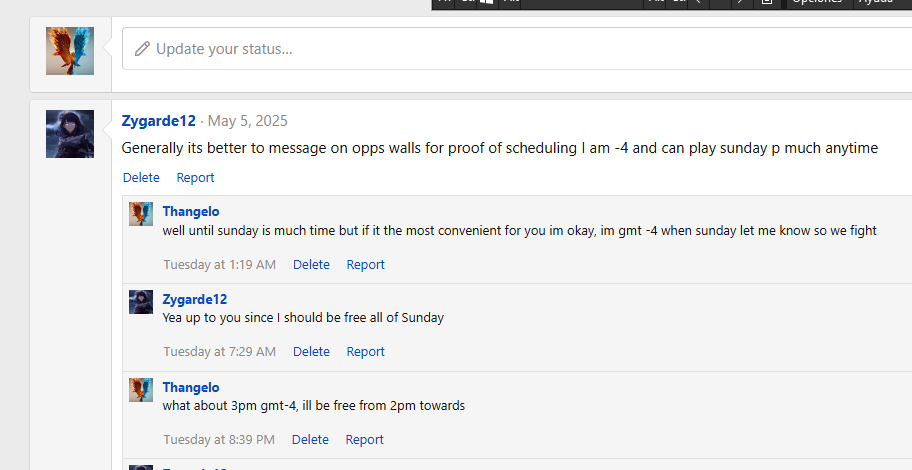The width and height of the screenshot is (912, 470).
Task: Delete the main Zygarde12 profile post
Action: [x=141, y=178]
